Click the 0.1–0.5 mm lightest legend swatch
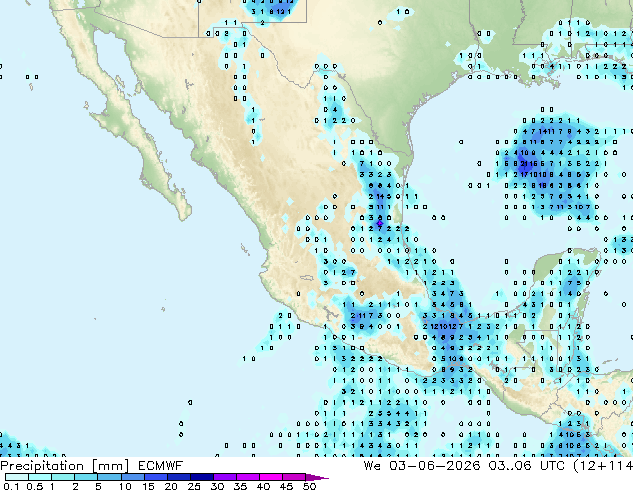This screenshot has height=490, width=634. (17, 477)
